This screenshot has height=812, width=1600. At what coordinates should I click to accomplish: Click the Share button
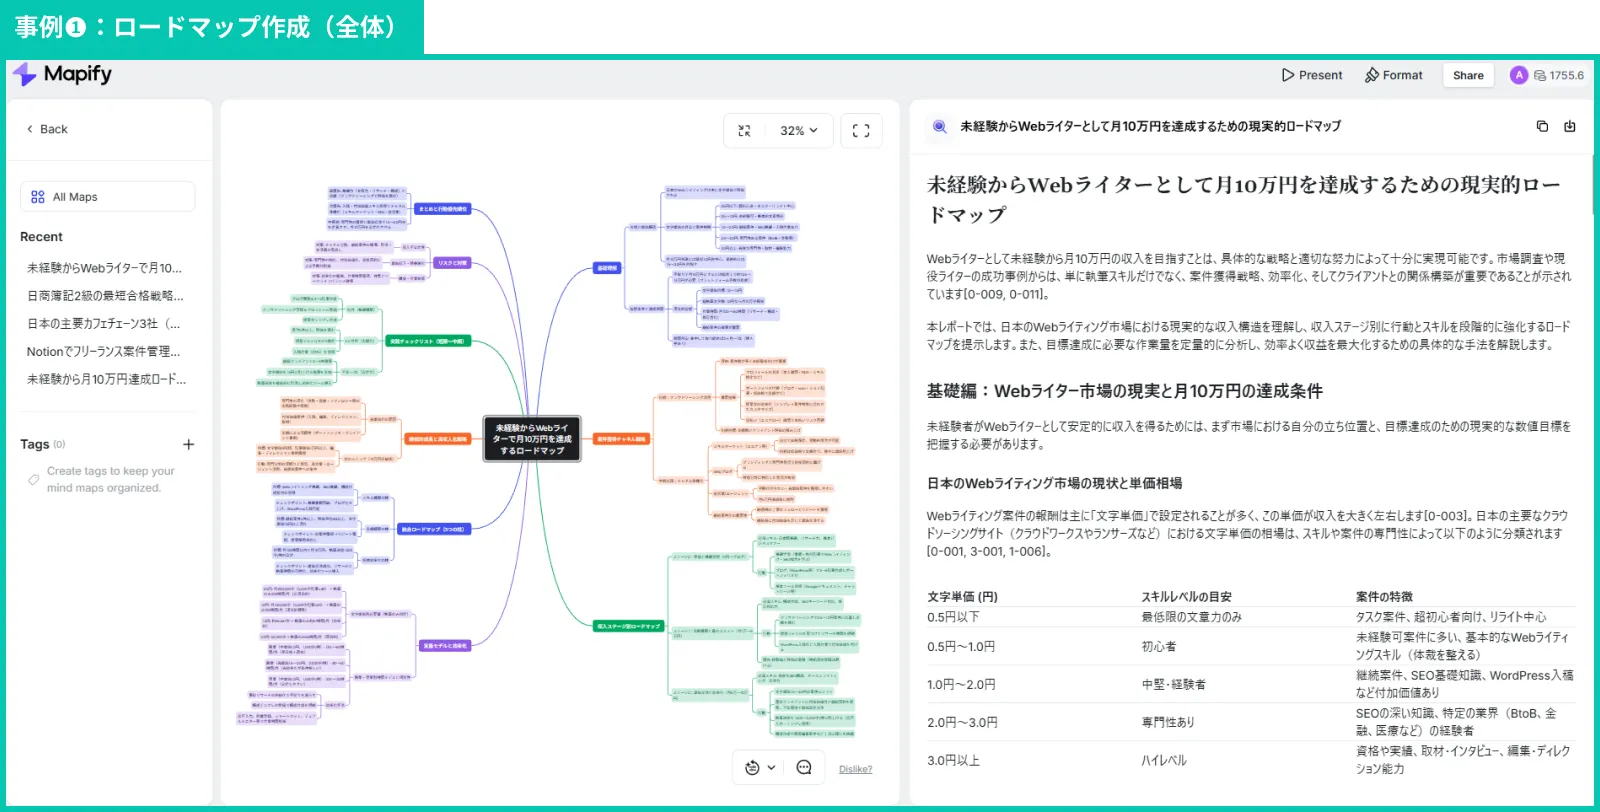tap(1468, 76)
